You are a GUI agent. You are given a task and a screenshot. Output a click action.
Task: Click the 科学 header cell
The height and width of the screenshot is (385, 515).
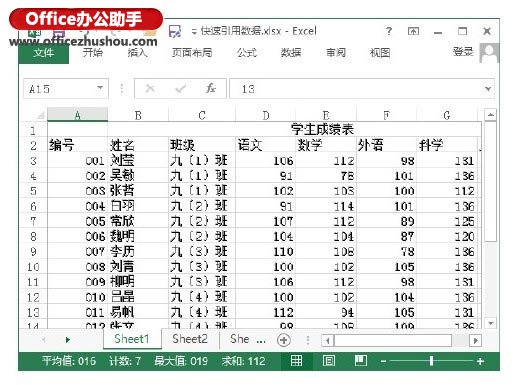point(447,146)
